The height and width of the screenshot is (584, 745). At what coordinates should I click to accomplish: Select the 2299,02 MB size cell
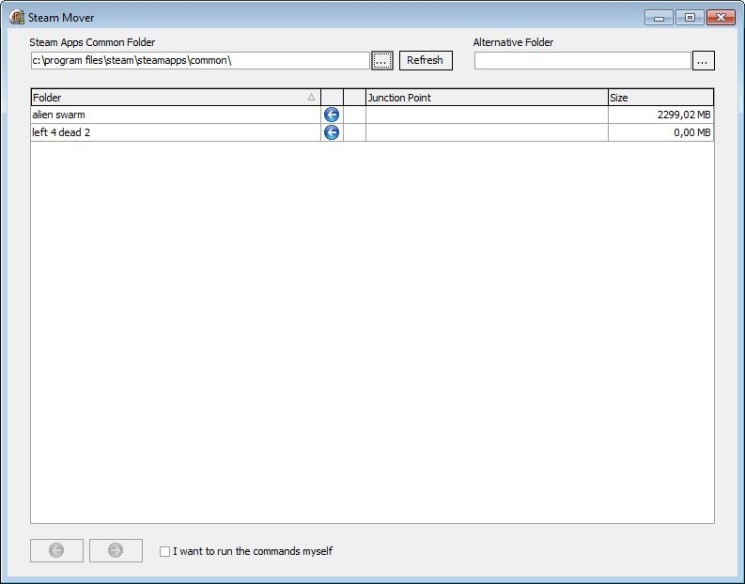coord(660,115)
